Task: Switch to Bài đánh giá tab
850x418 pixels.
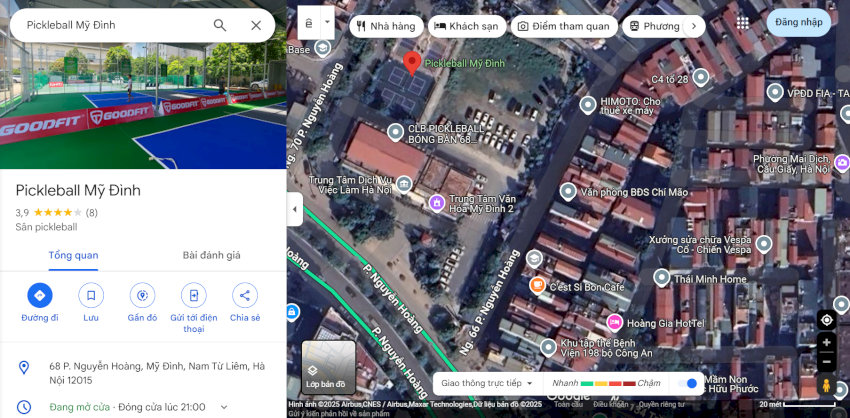Action: pyautogui.click(x=211, y=255)
